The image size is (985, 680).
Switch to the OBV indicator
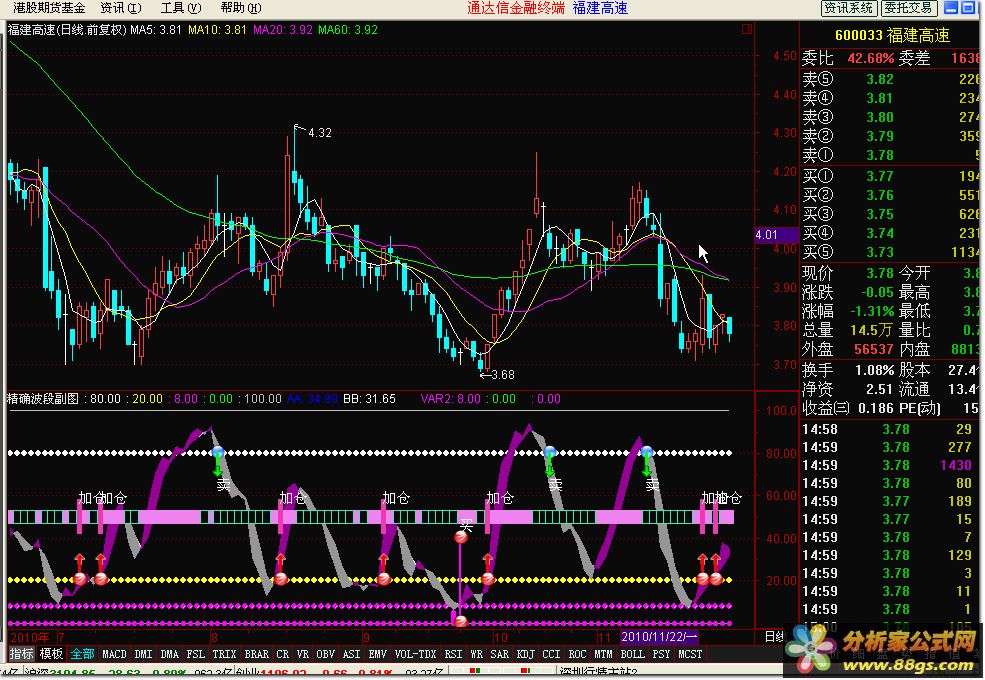point(325,654)
